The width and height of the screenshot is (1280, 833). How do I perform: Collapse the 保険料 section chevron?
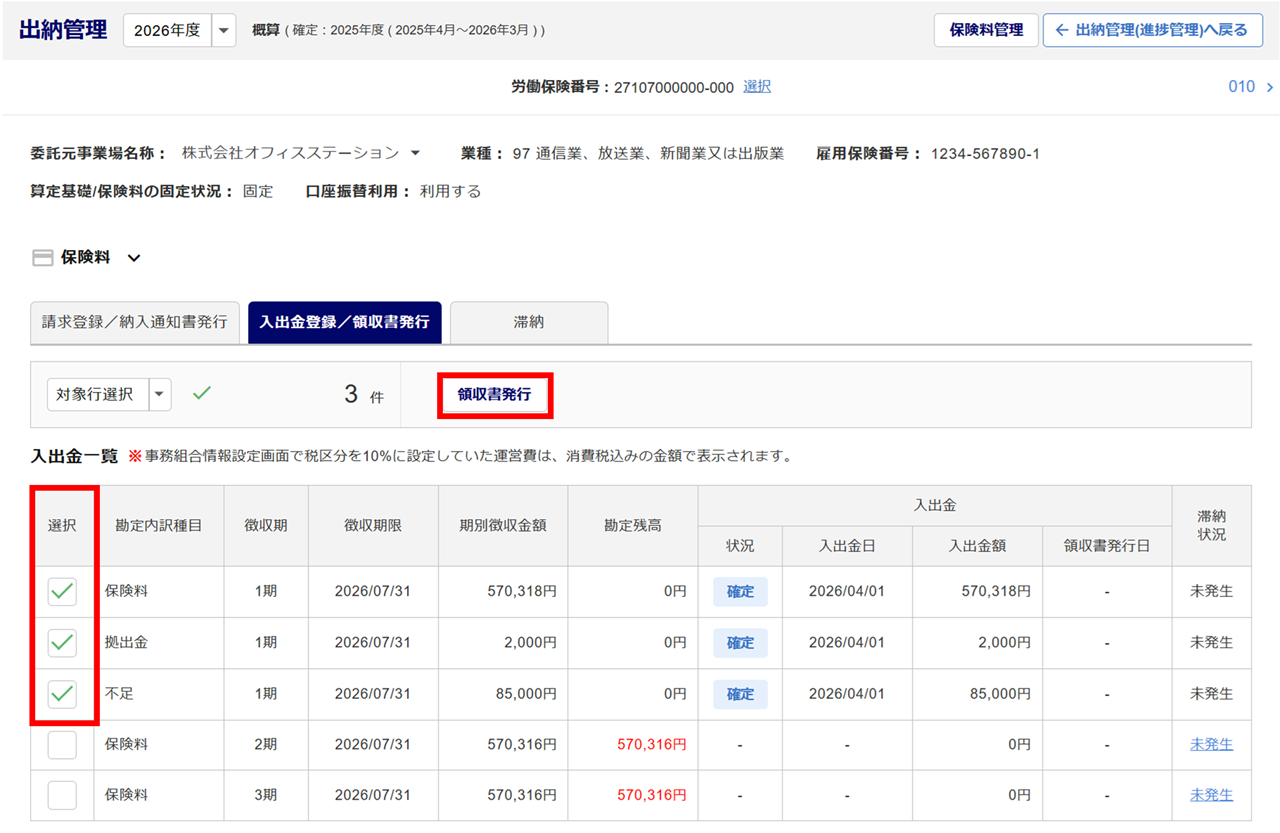[x=134, y=258]
